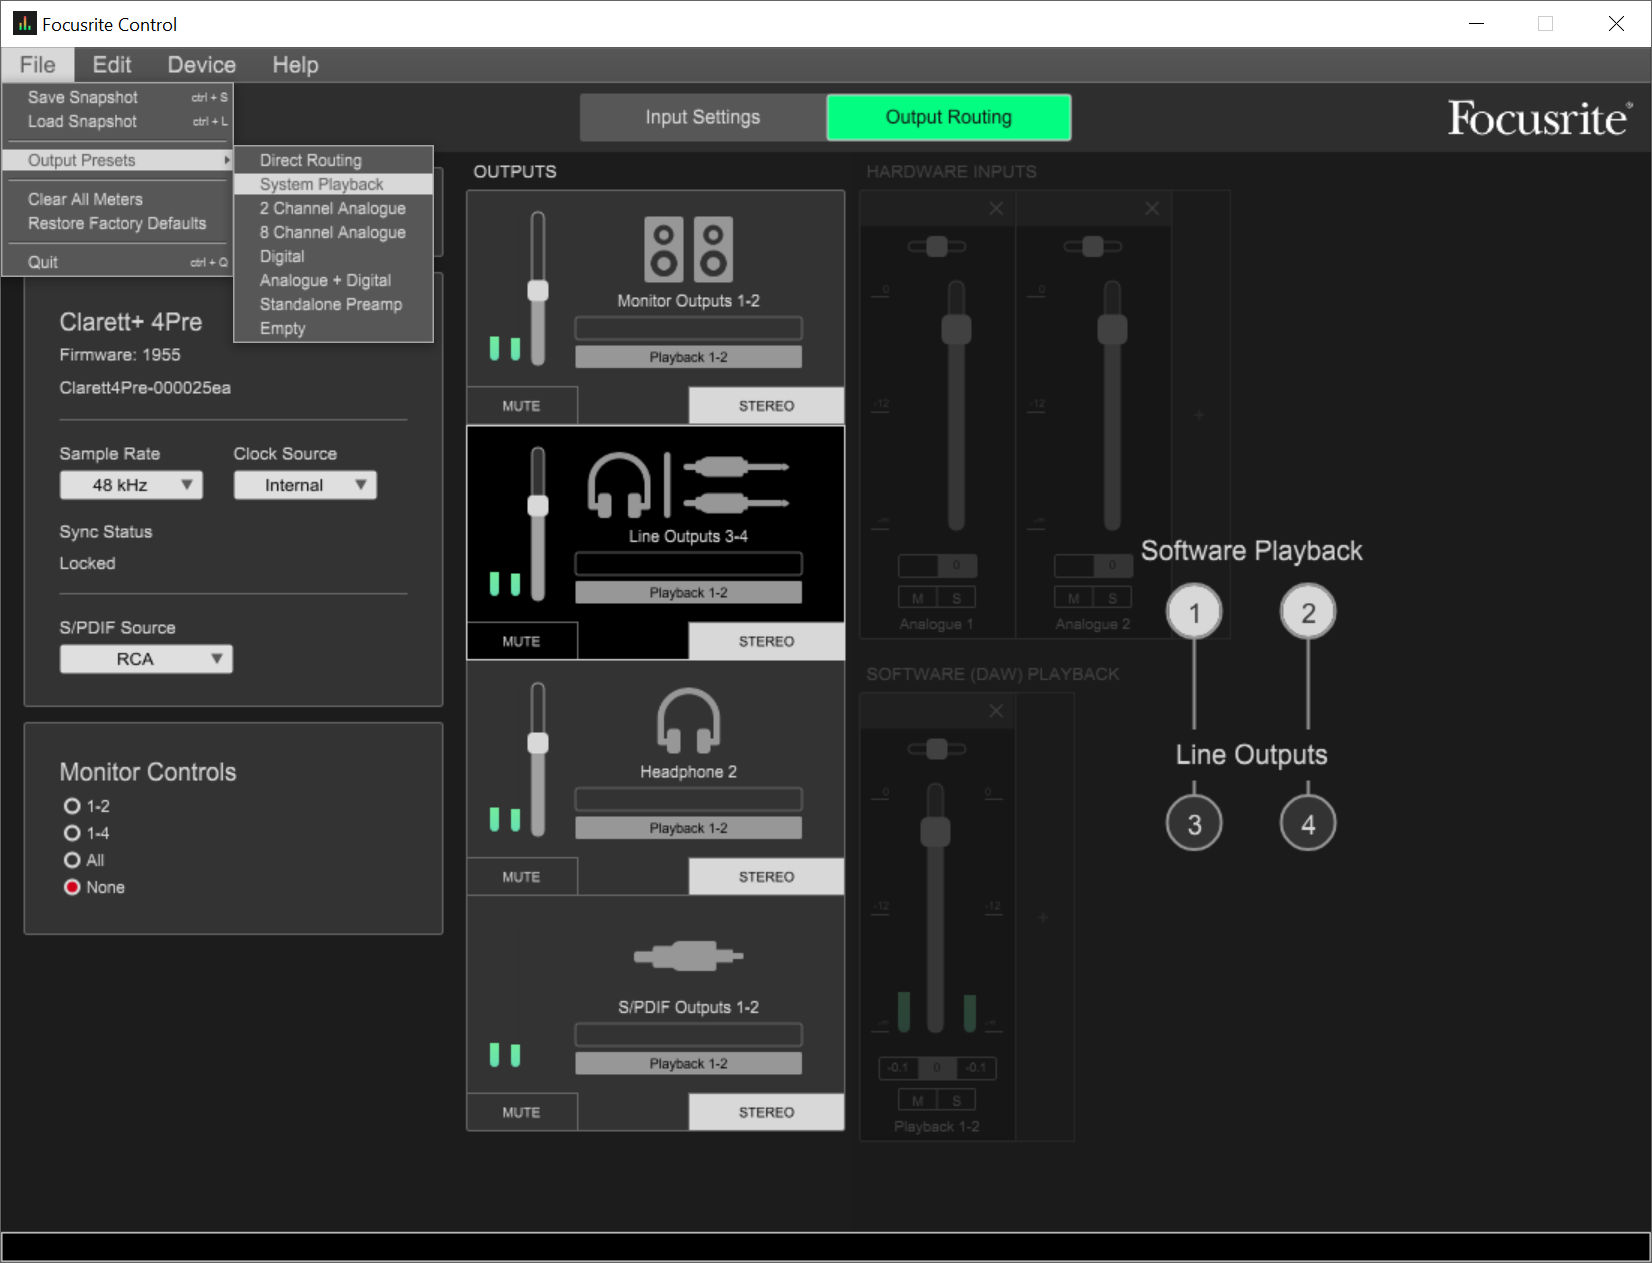Viewport: 1652px width, 1263px height.
Task: Open the Clock Source Internal dropdown
Action: point(305,485)
